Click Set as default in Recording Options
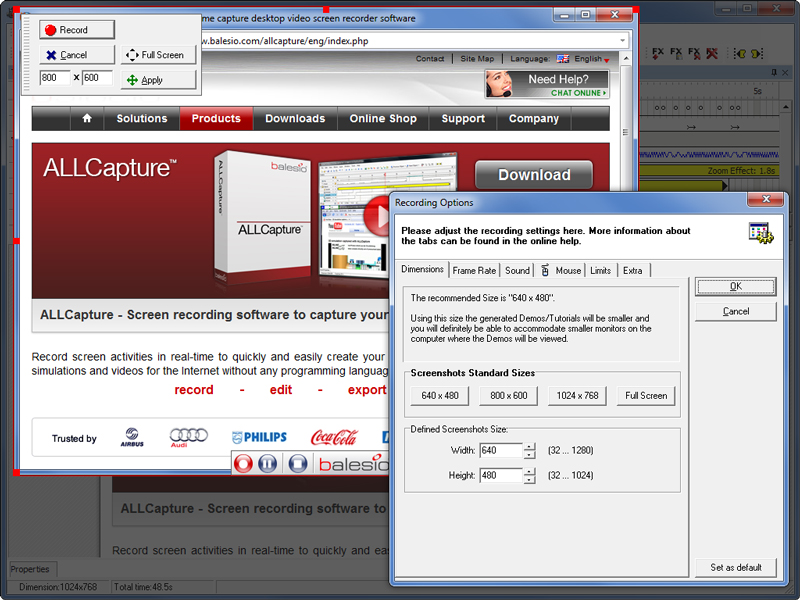Image resolution: width=800 pixels, height=600 pixels. tap(735, 567)
